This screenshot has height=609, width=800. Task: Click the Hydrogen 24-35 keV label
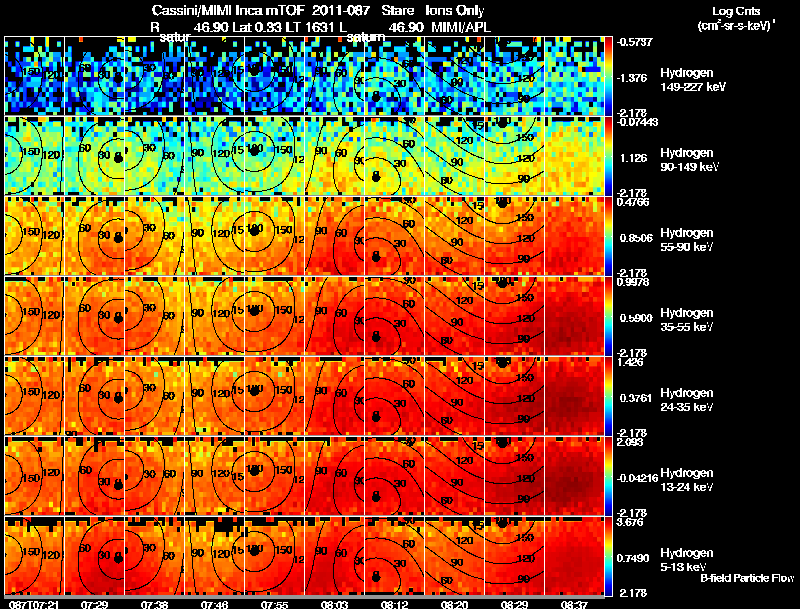point(687,400)
